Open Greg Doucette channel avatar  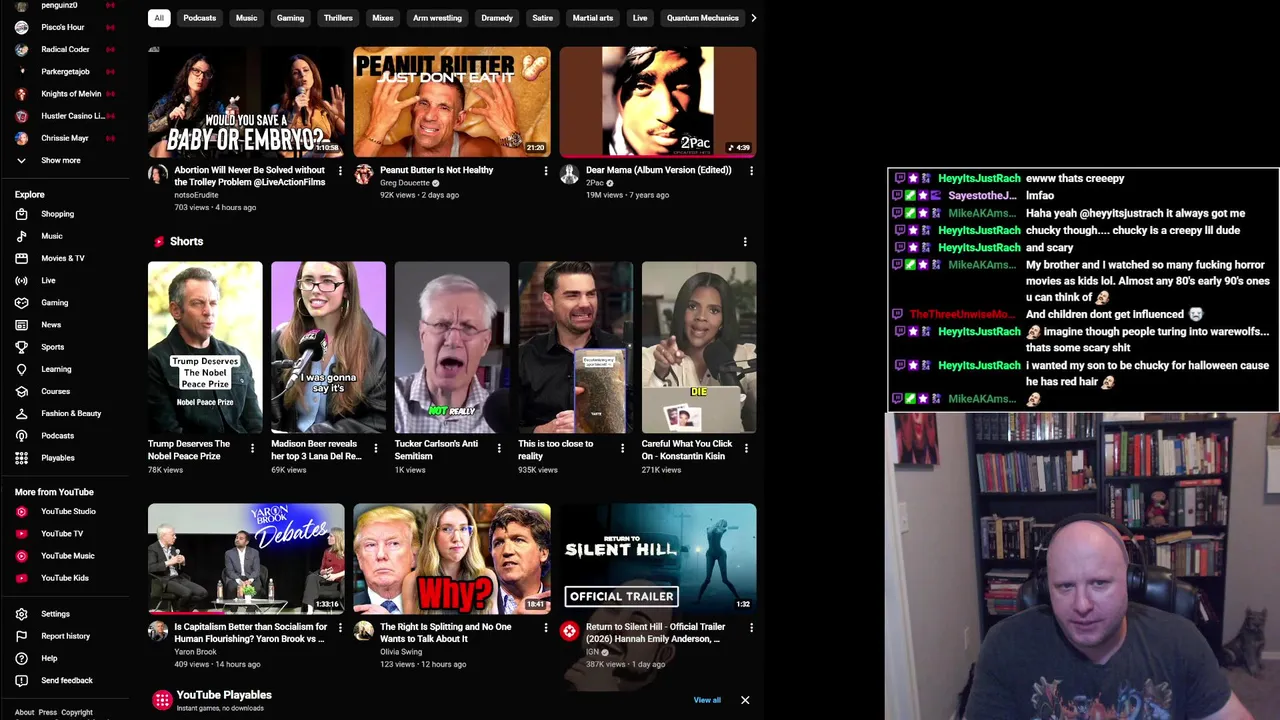(364, 175)
